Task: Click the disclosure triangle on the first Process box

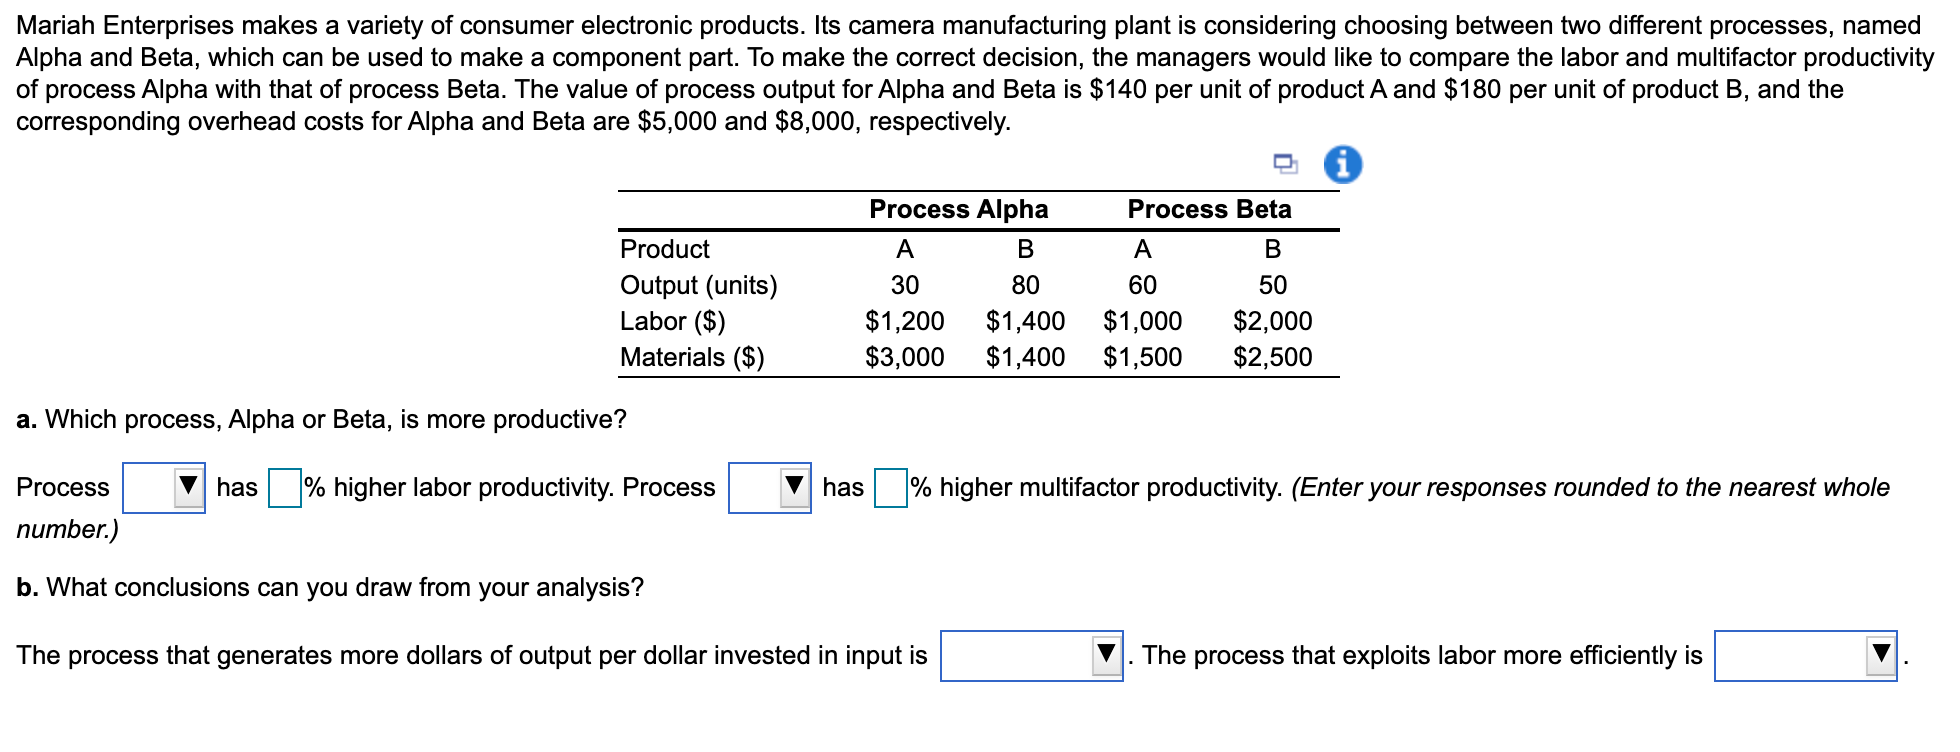Action: [186, 490]
